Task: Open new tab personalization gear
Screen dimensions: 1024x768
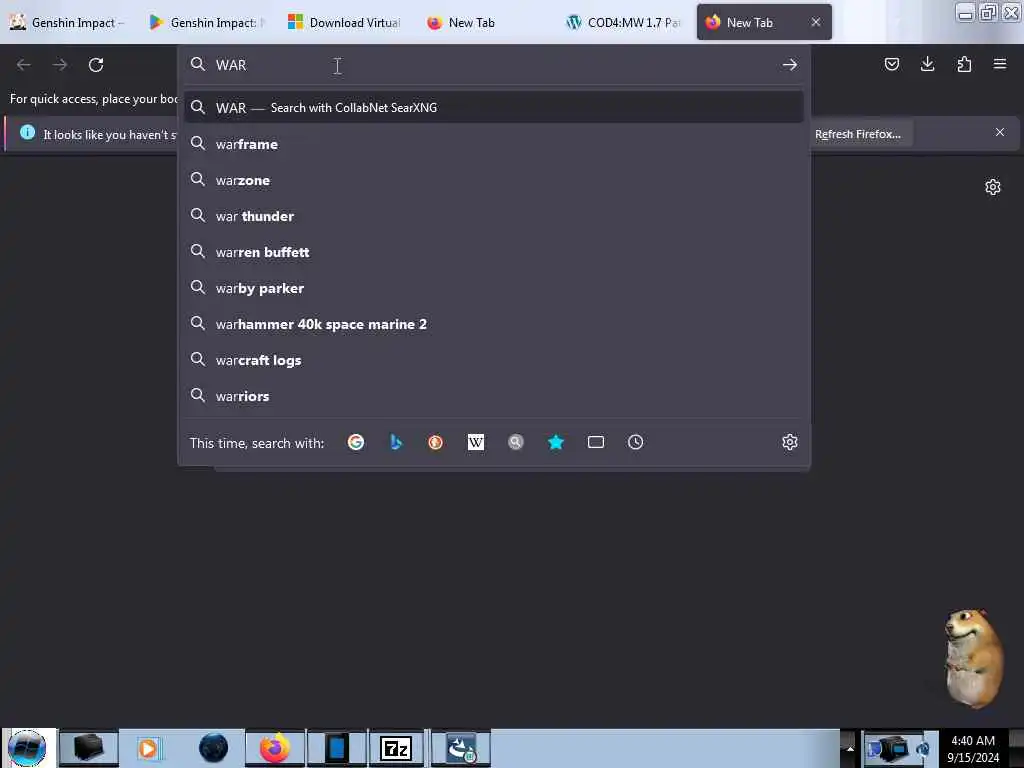Action: click(993, 187)
